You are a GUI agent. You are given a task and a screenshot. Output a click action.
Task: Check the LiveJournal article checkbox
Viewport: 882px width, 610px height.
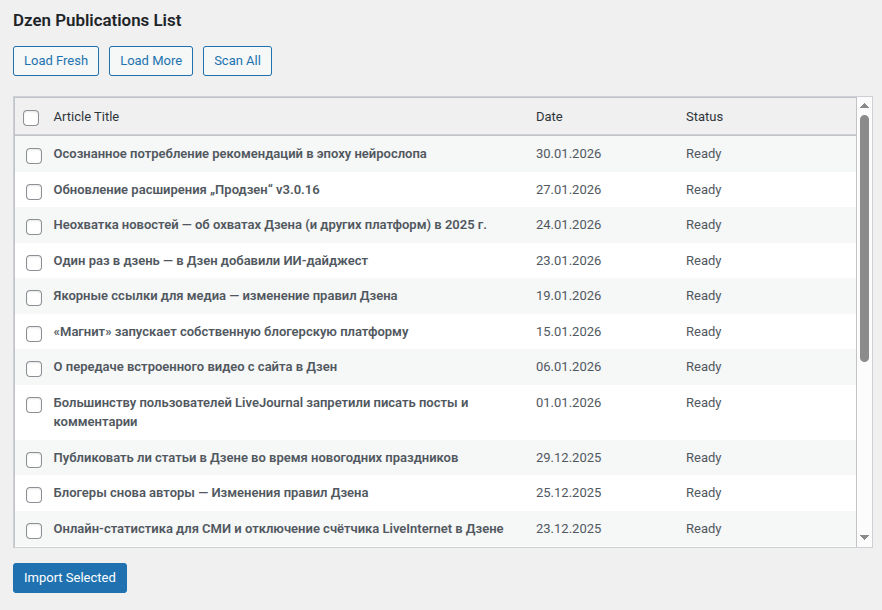tap(34, 404)
